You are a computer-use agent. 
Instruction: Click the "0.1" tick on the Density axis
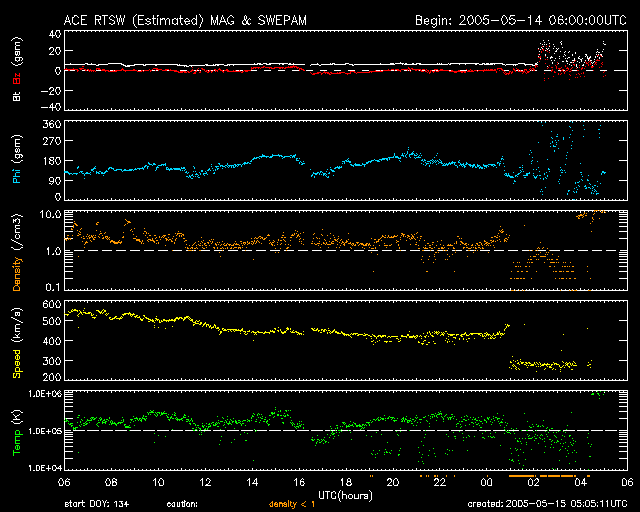[x=53, y=287]
